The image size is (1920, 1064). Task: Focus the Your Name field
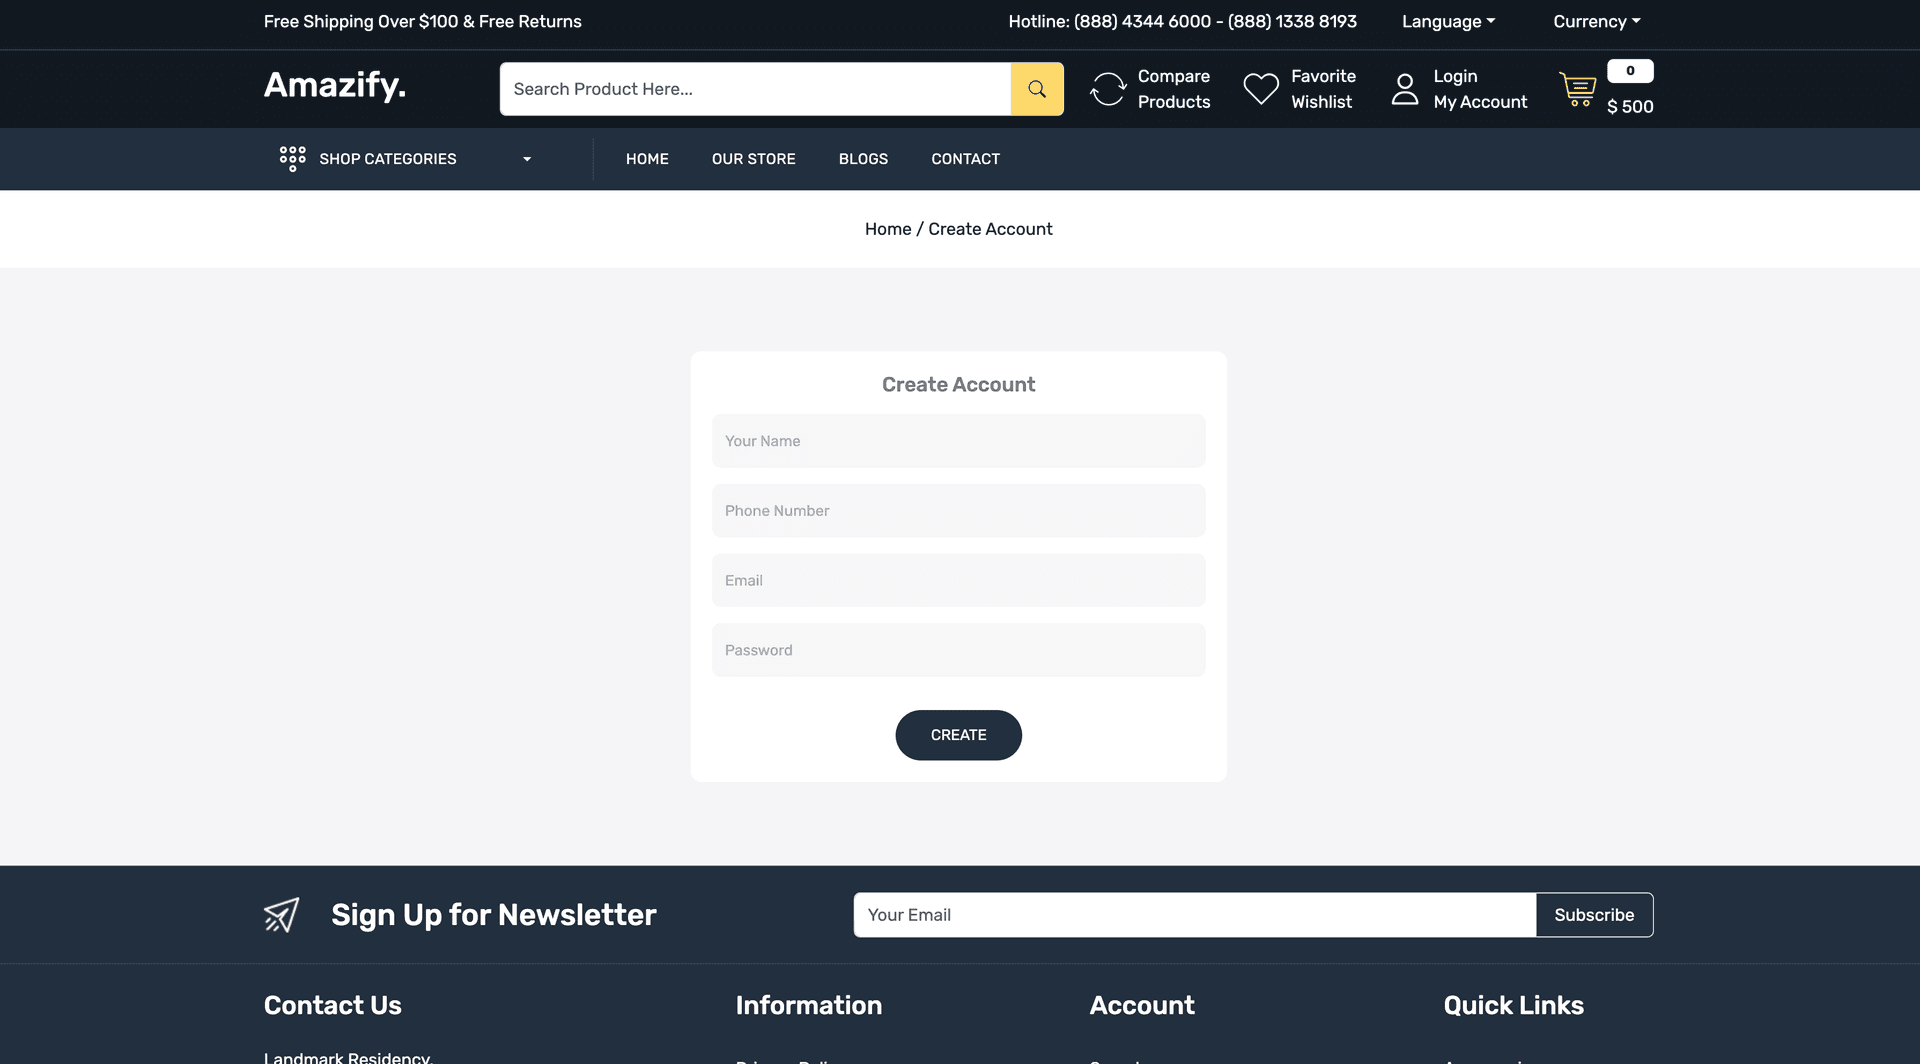tap(958, 441)
